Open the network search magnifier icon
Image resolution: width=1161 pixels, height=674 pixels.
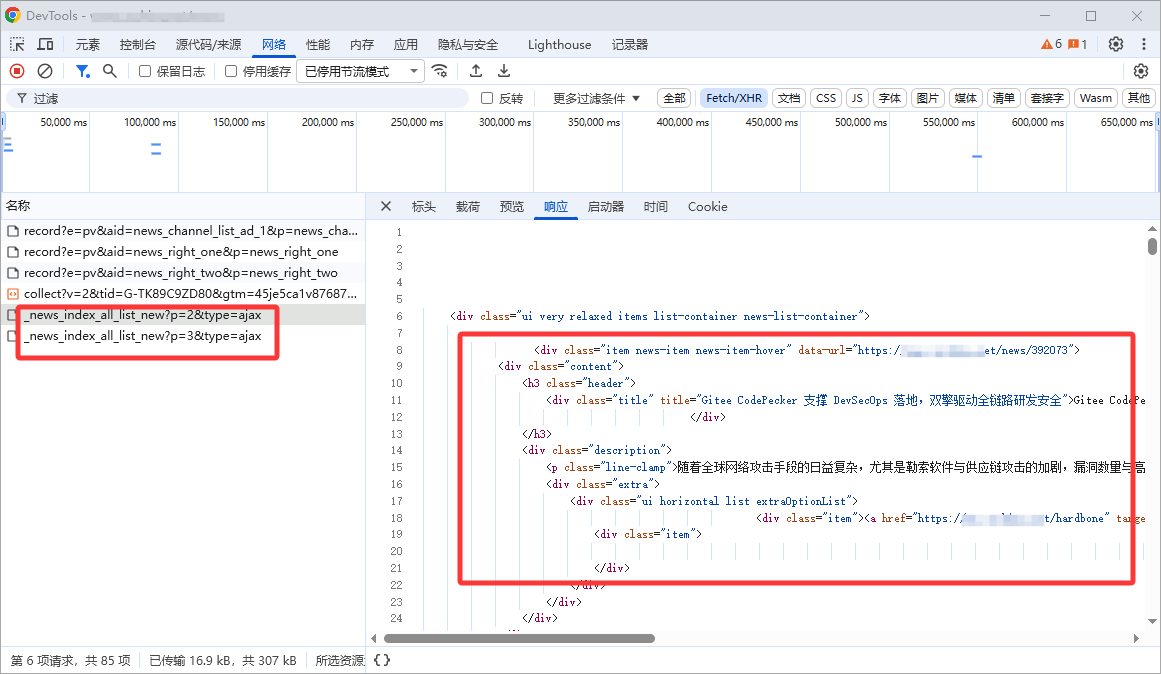(x=110, y=71)
